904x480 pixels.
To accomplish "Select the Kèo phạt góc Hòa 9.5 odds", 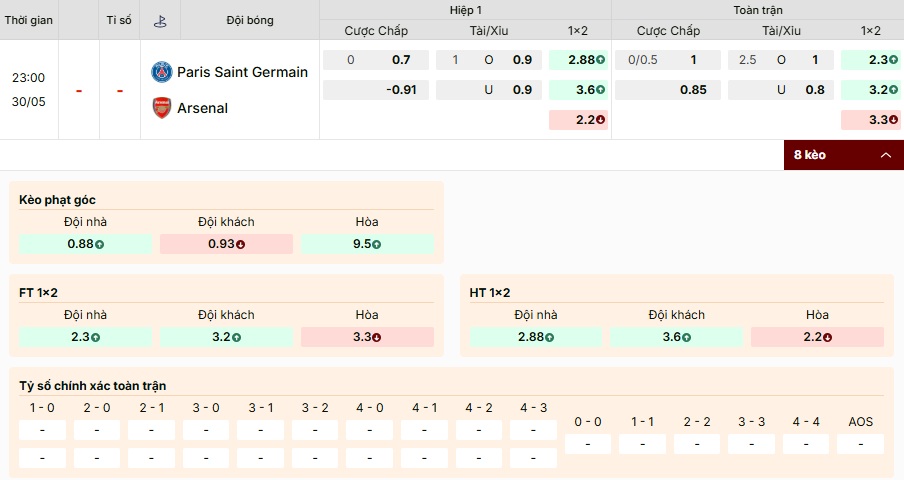I will click(x=367, y=244).
